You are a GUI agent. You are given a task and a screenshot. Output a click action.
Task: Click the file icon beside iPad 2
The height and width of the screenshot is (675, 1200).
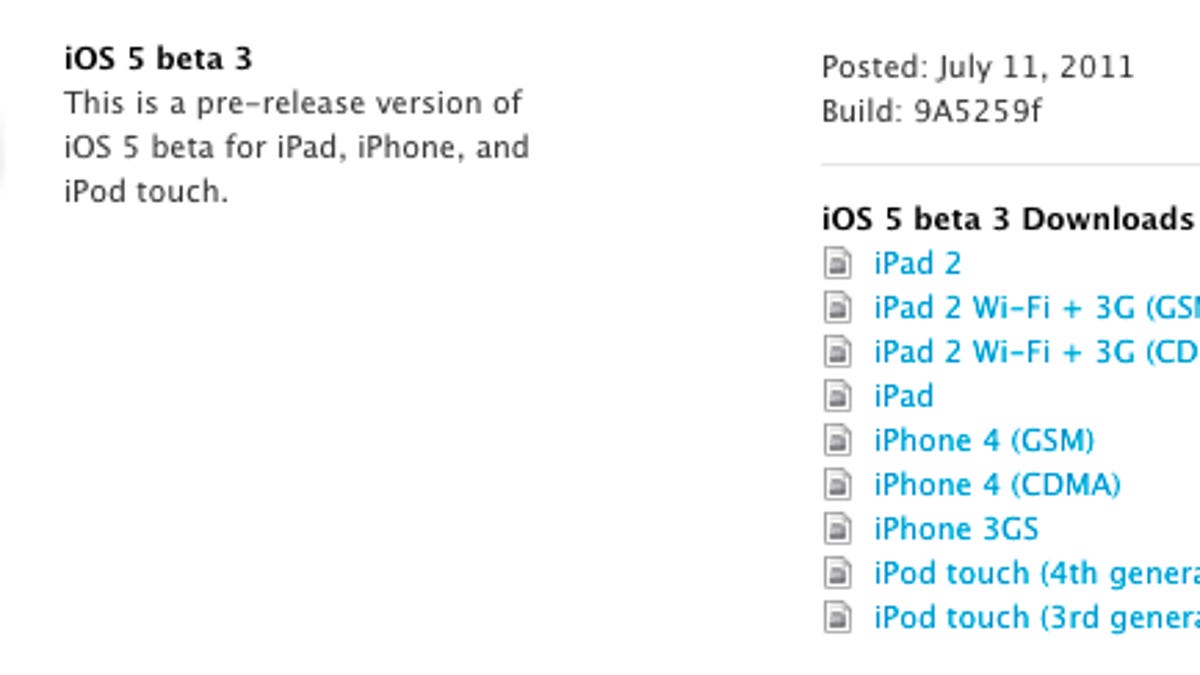pos(840,263)
